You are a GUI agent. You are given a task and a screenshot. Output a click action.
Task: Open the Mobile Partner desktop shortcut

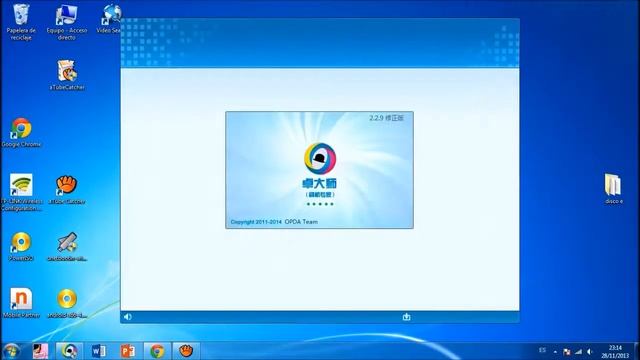click(21, 303)
